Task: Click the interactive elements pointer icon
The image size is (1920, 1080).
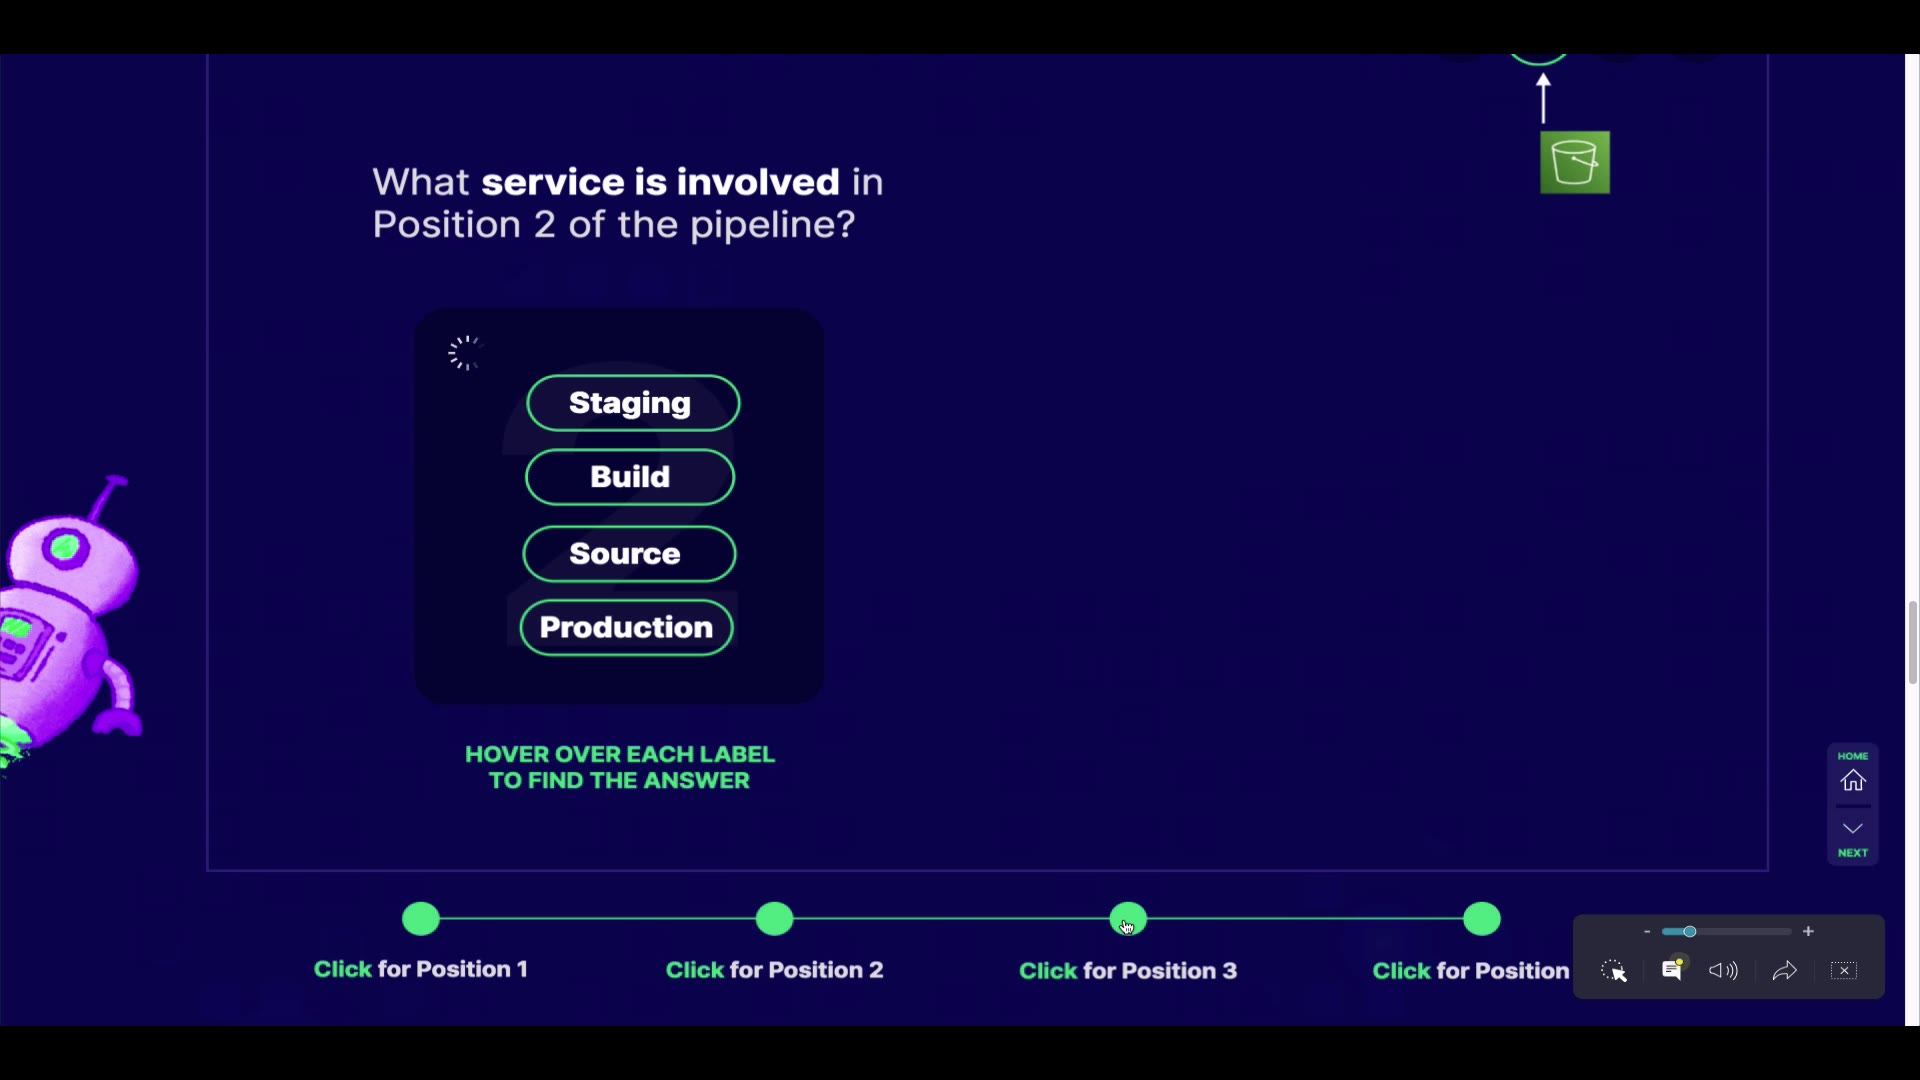Action: tap(1613, 971)
